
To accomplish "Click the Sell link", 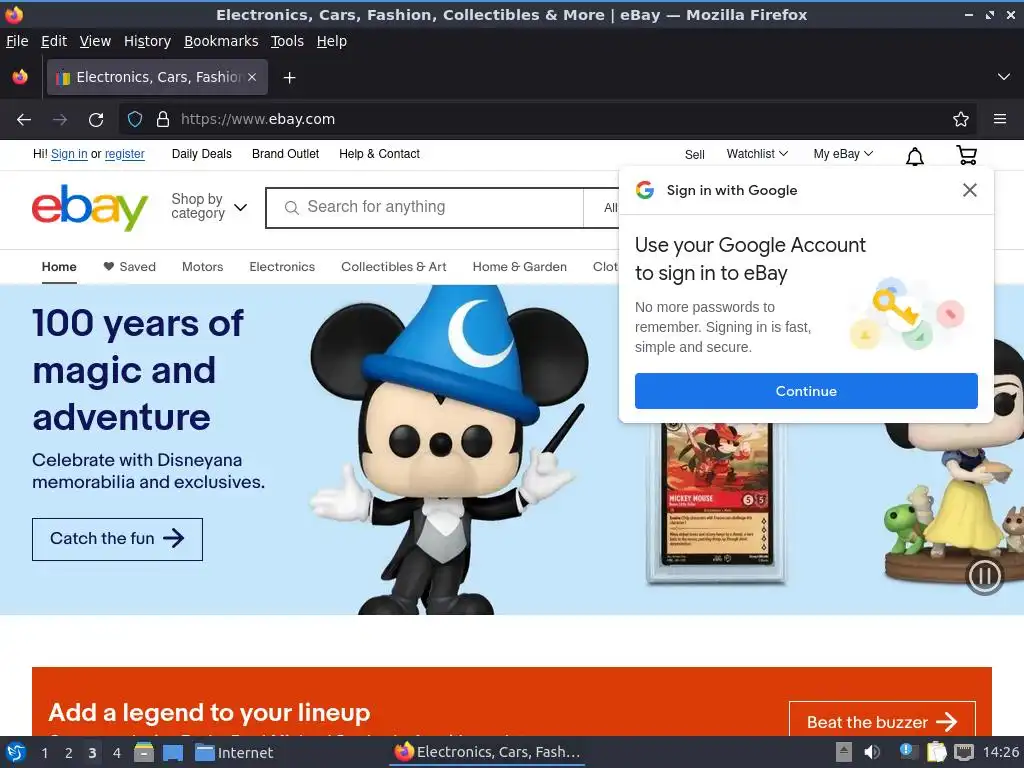I will (x=694, y=155).
